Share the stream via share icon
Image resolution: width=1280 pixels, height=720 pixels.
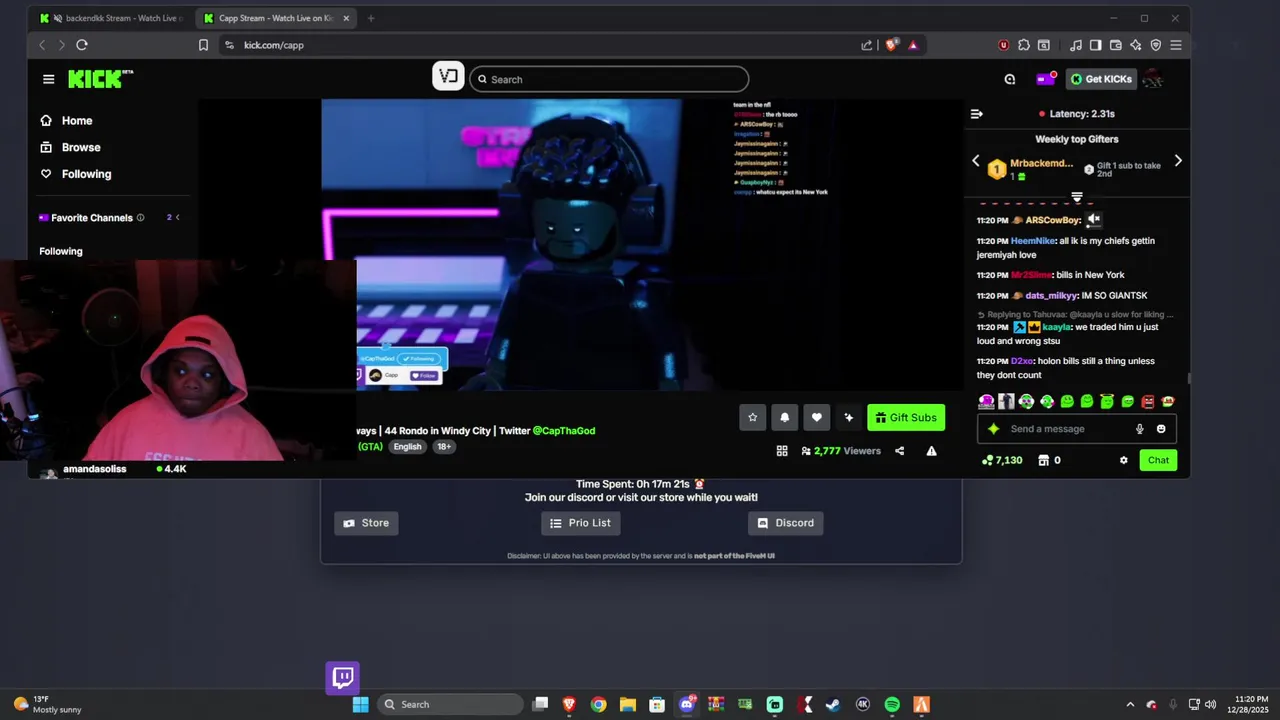[899, 451]
